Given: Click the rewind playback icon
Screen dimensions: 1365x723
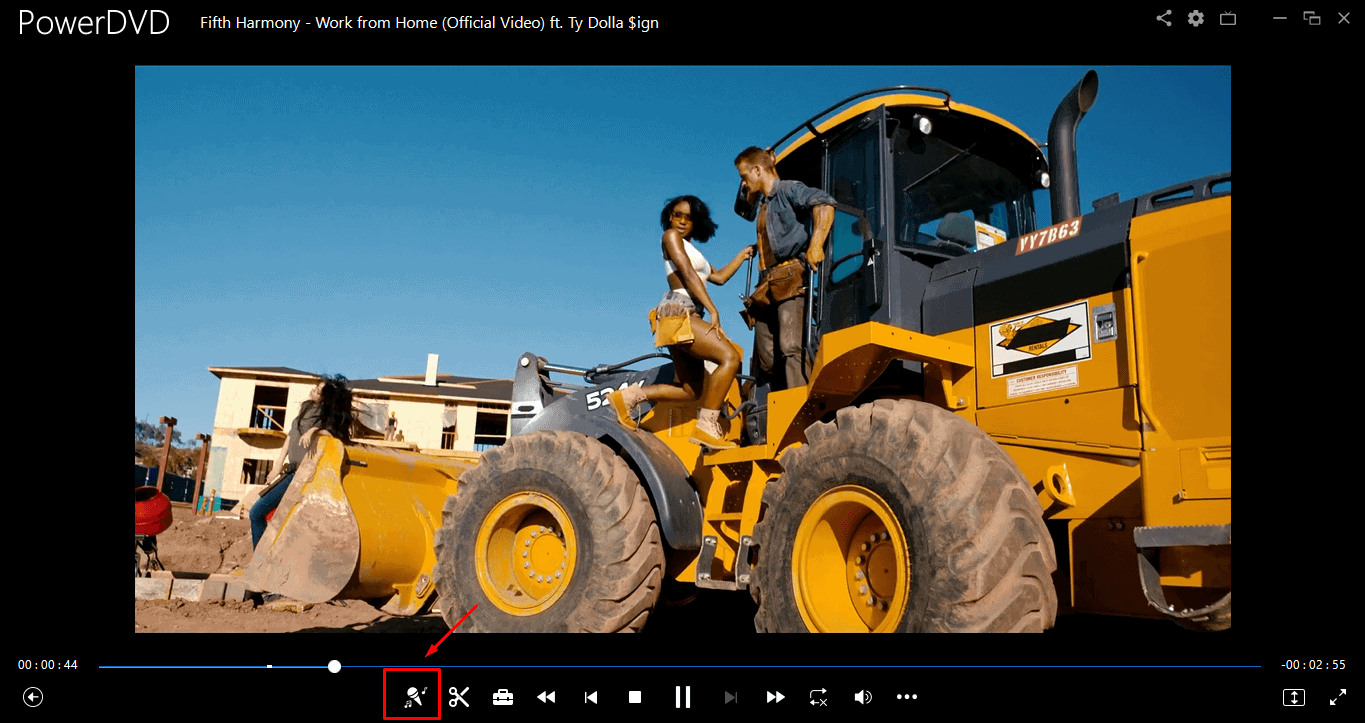Looking at the screenshot, I should (546, 697).
